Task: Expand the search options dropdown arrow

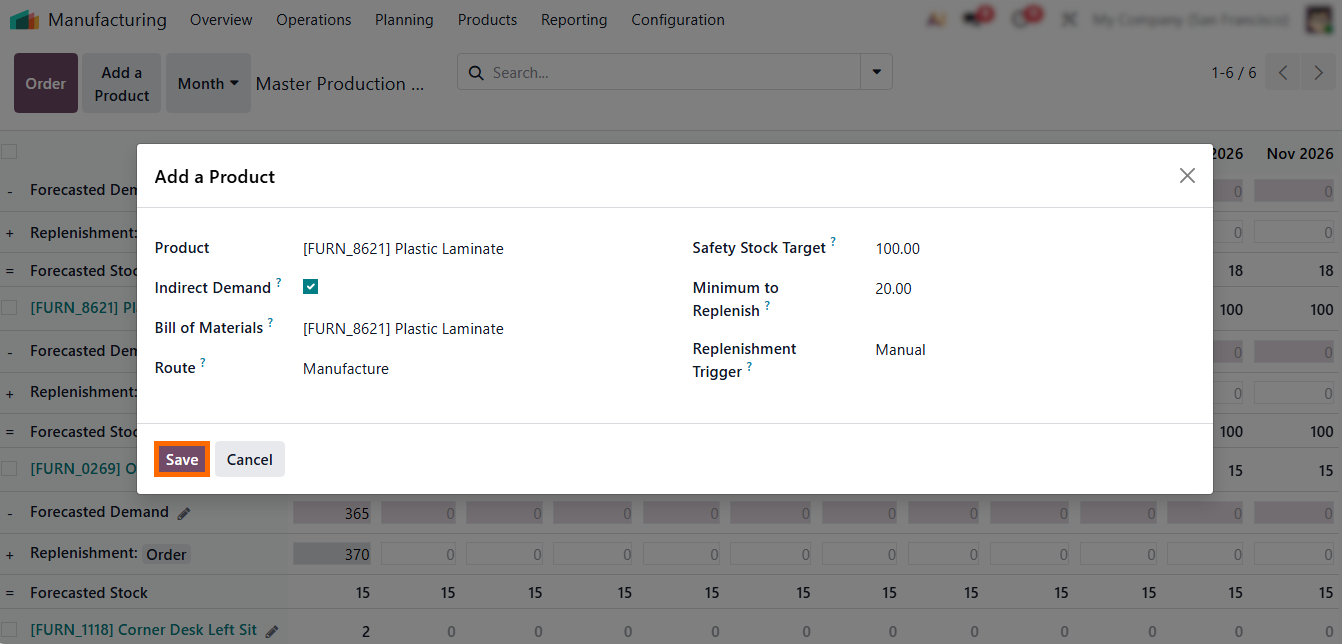Action: coord(876,72)
